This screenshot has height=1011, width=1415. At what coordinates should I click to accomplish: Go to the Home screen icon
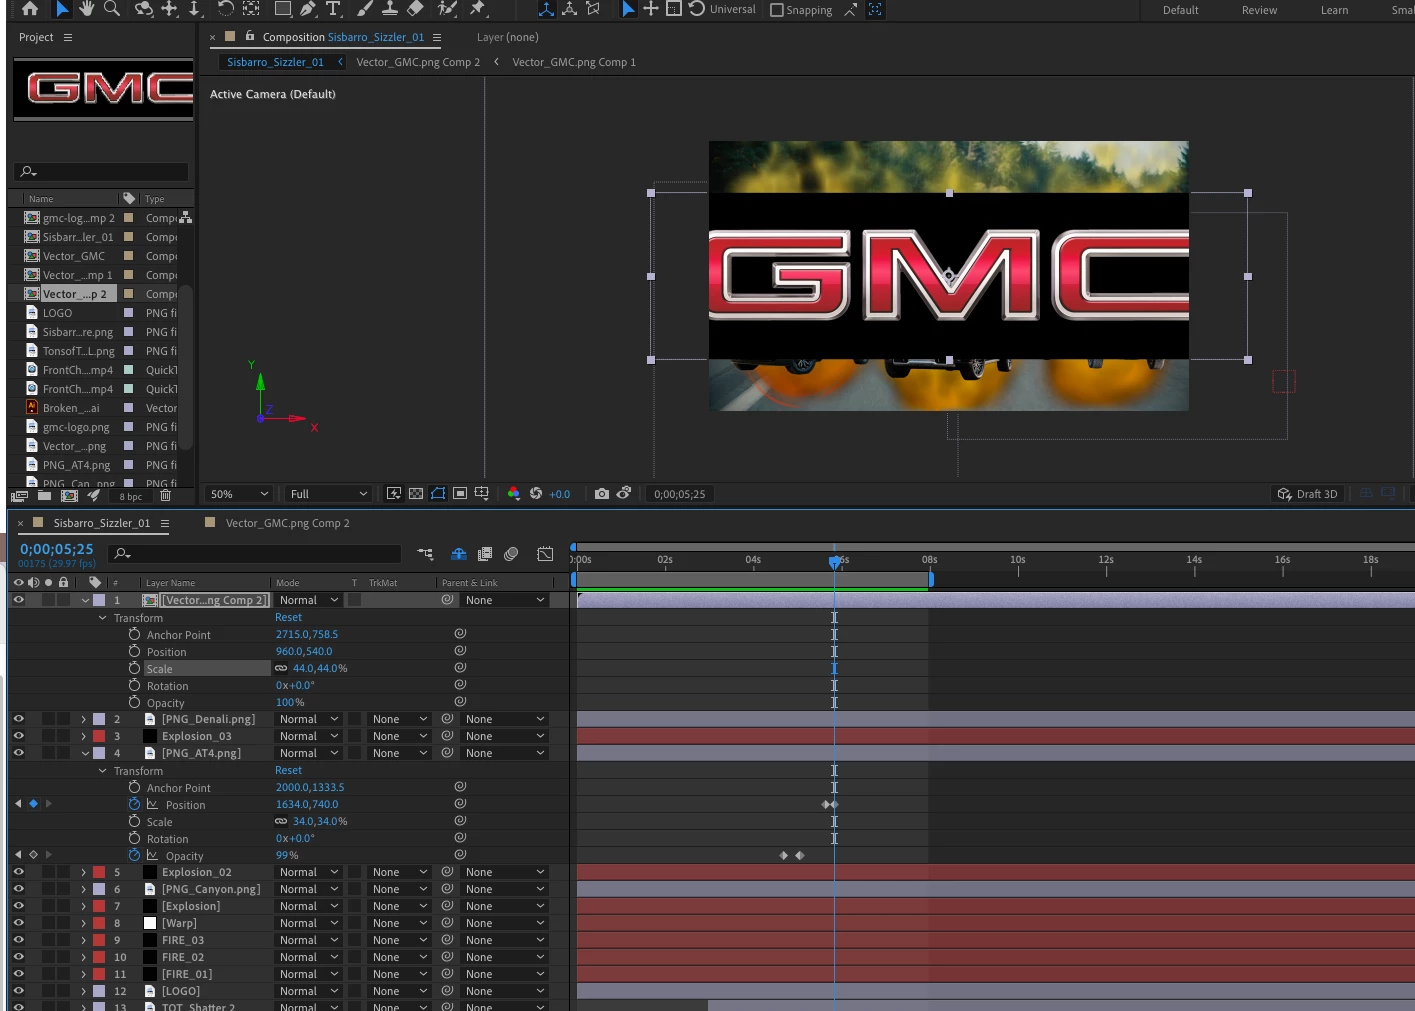tap(30, 9)
